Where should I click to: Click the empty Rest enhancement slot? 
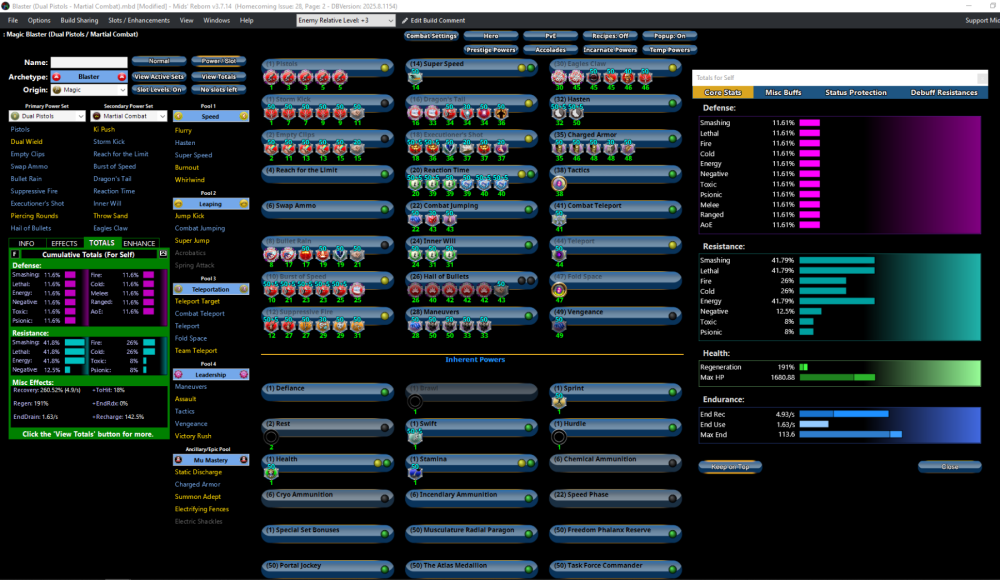(x=271, y=436)
